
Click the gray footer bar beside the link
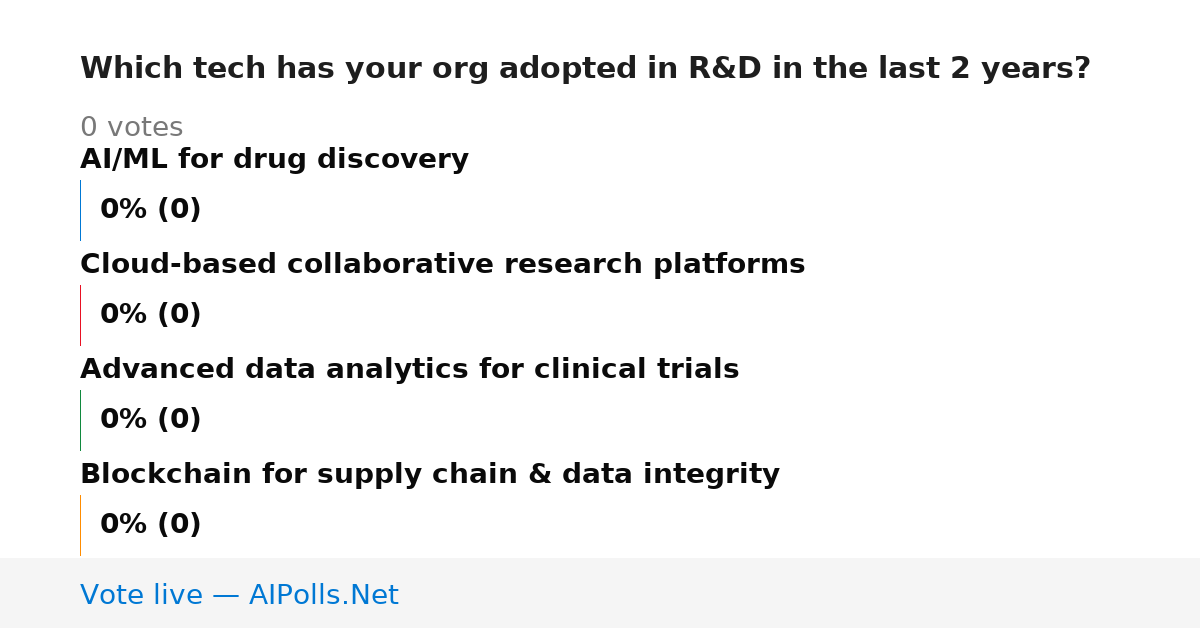tap(800, 593)
